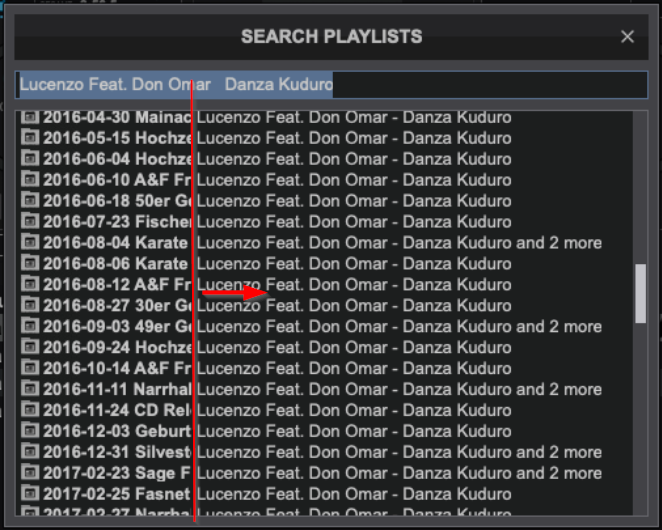Open the 2016-12-03 Geburt playlist result
The height and width of the screenshot is (530, 662).
[300, 431]
